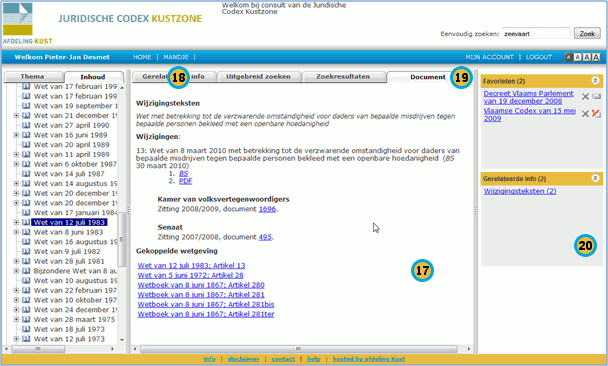Image resolution: width=608 pixels, height=366 pixels.
Task: Expand the Wet van 8 juni 1983 node
Action: click(x=16, y=232)
